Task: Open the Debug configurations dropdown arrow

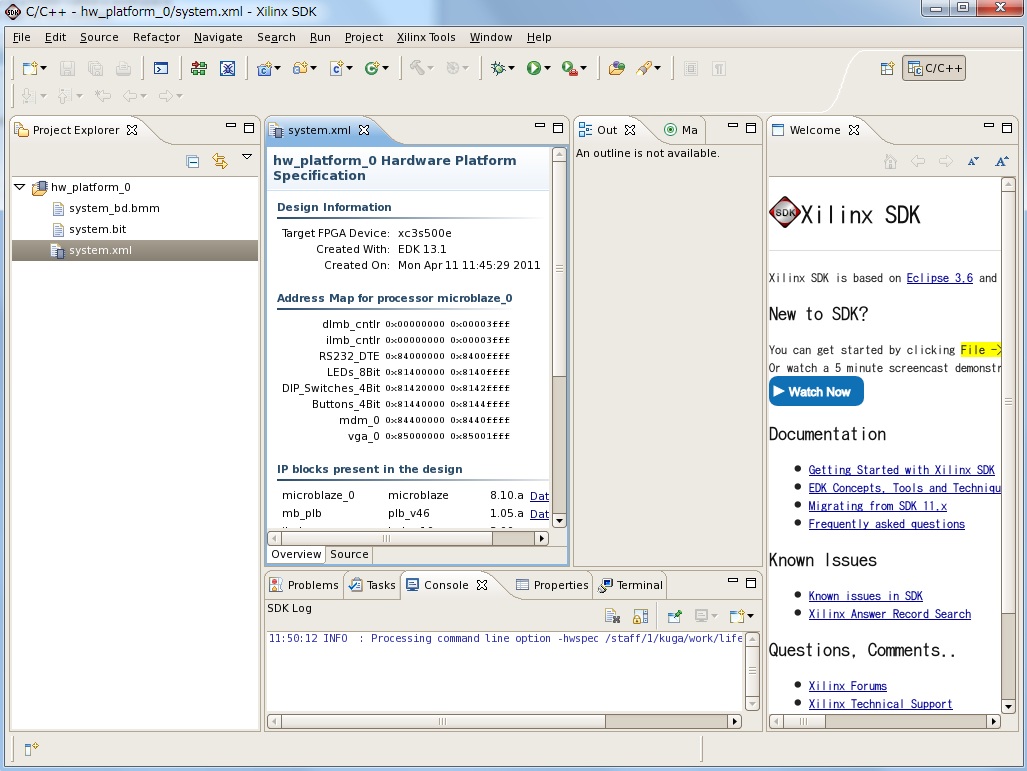Action: [x=512, y=68]
